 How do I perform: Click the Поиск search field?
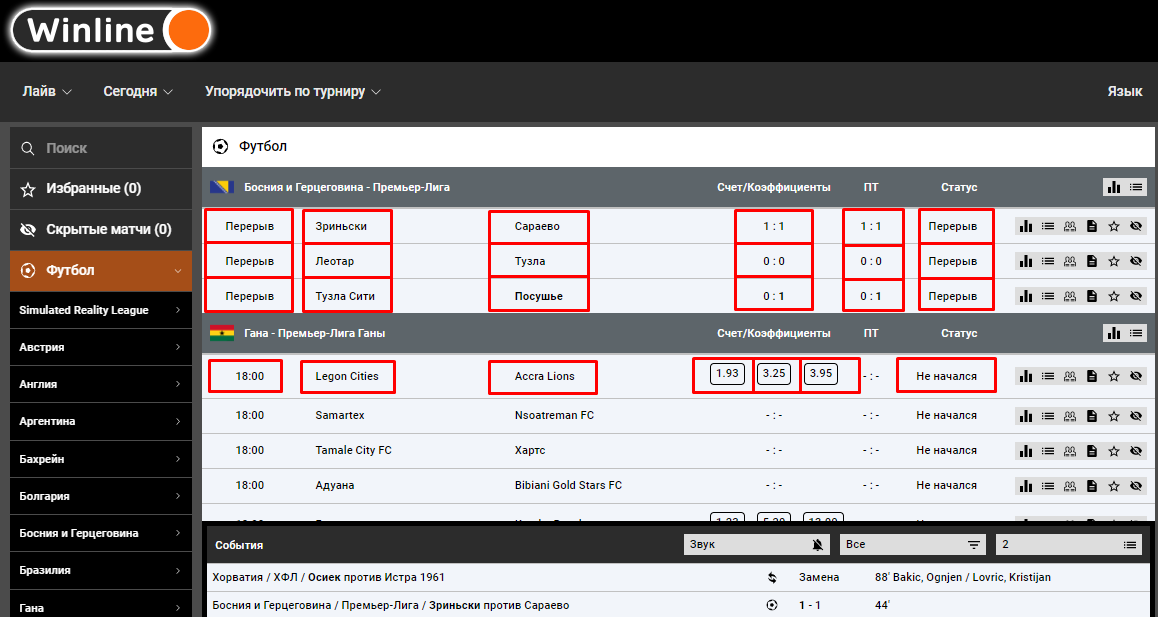(x=101, y=148)
